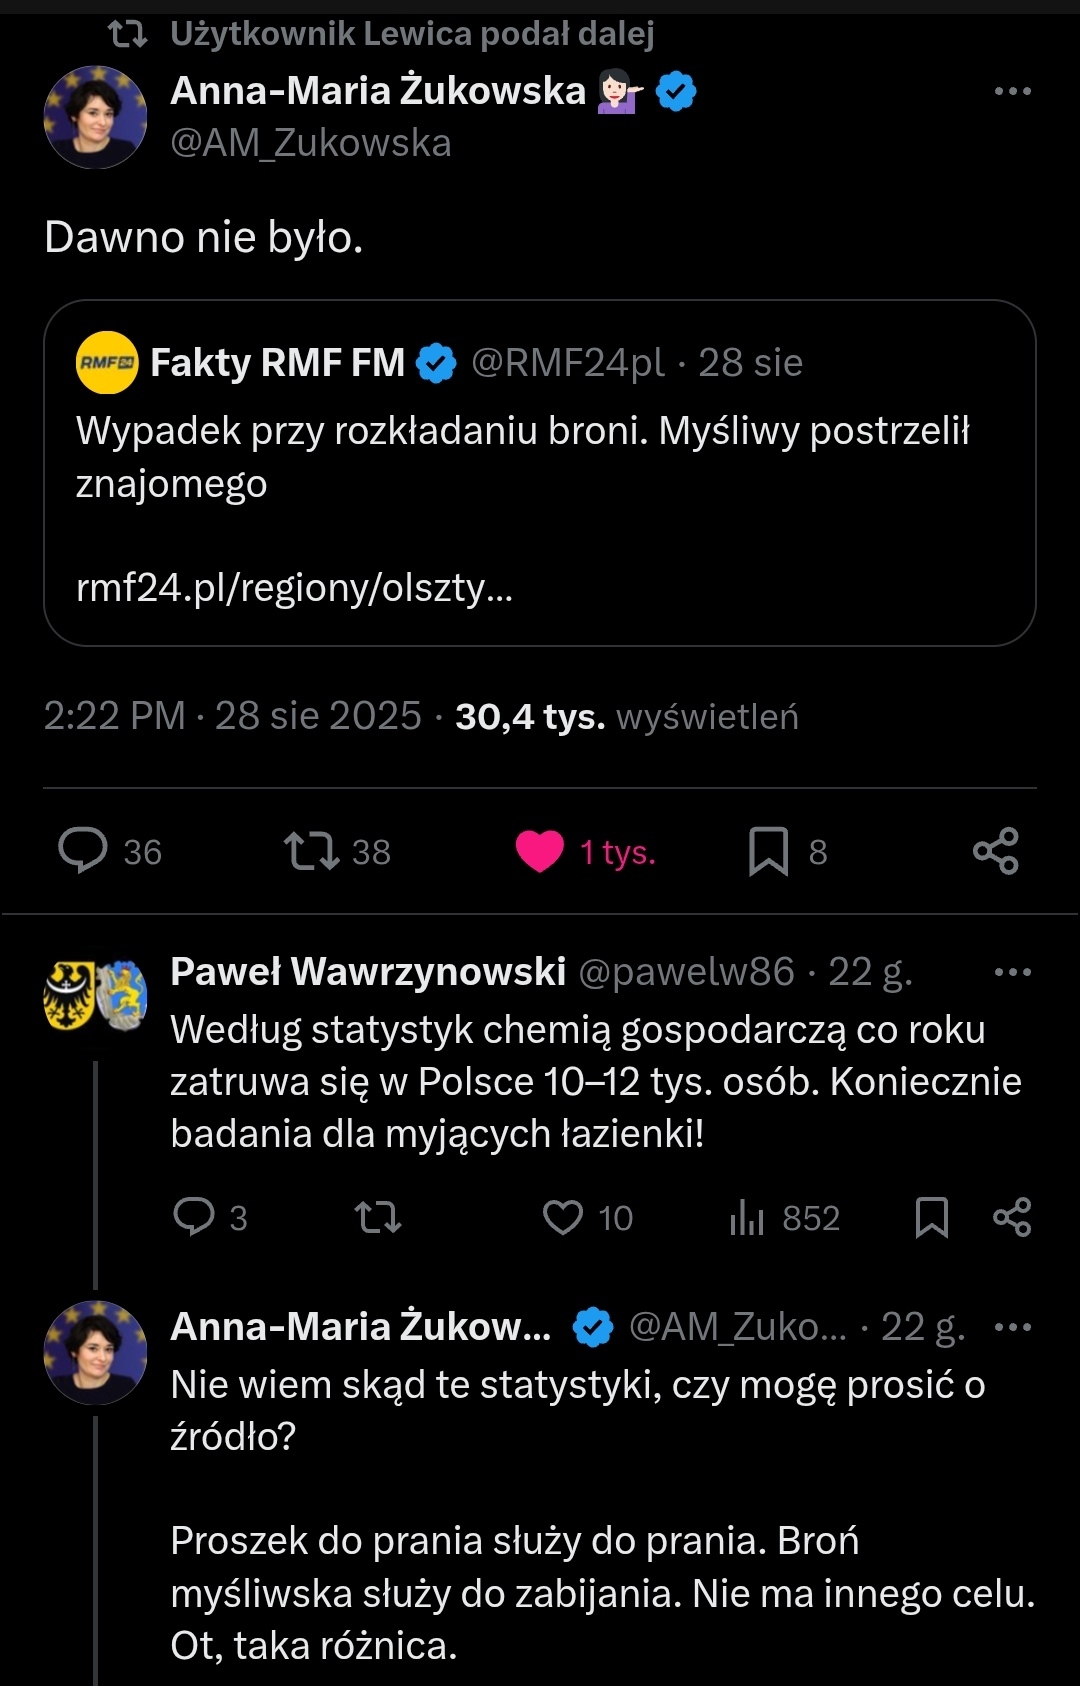Image resolution: width=1080 pixels, height=1686 pixels.
Task: Bookmark Paweł Wawrzynowski's comment
Action: pyautogui.click(x=931, y=1217)
